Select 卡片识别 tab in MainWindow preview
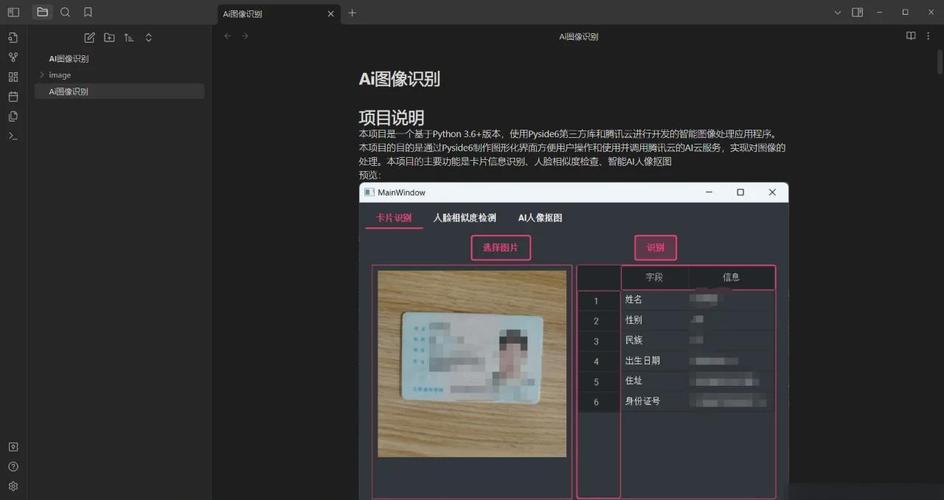This screenshot has width=944, height=500. pyautogui.click(x=394, y=218)
